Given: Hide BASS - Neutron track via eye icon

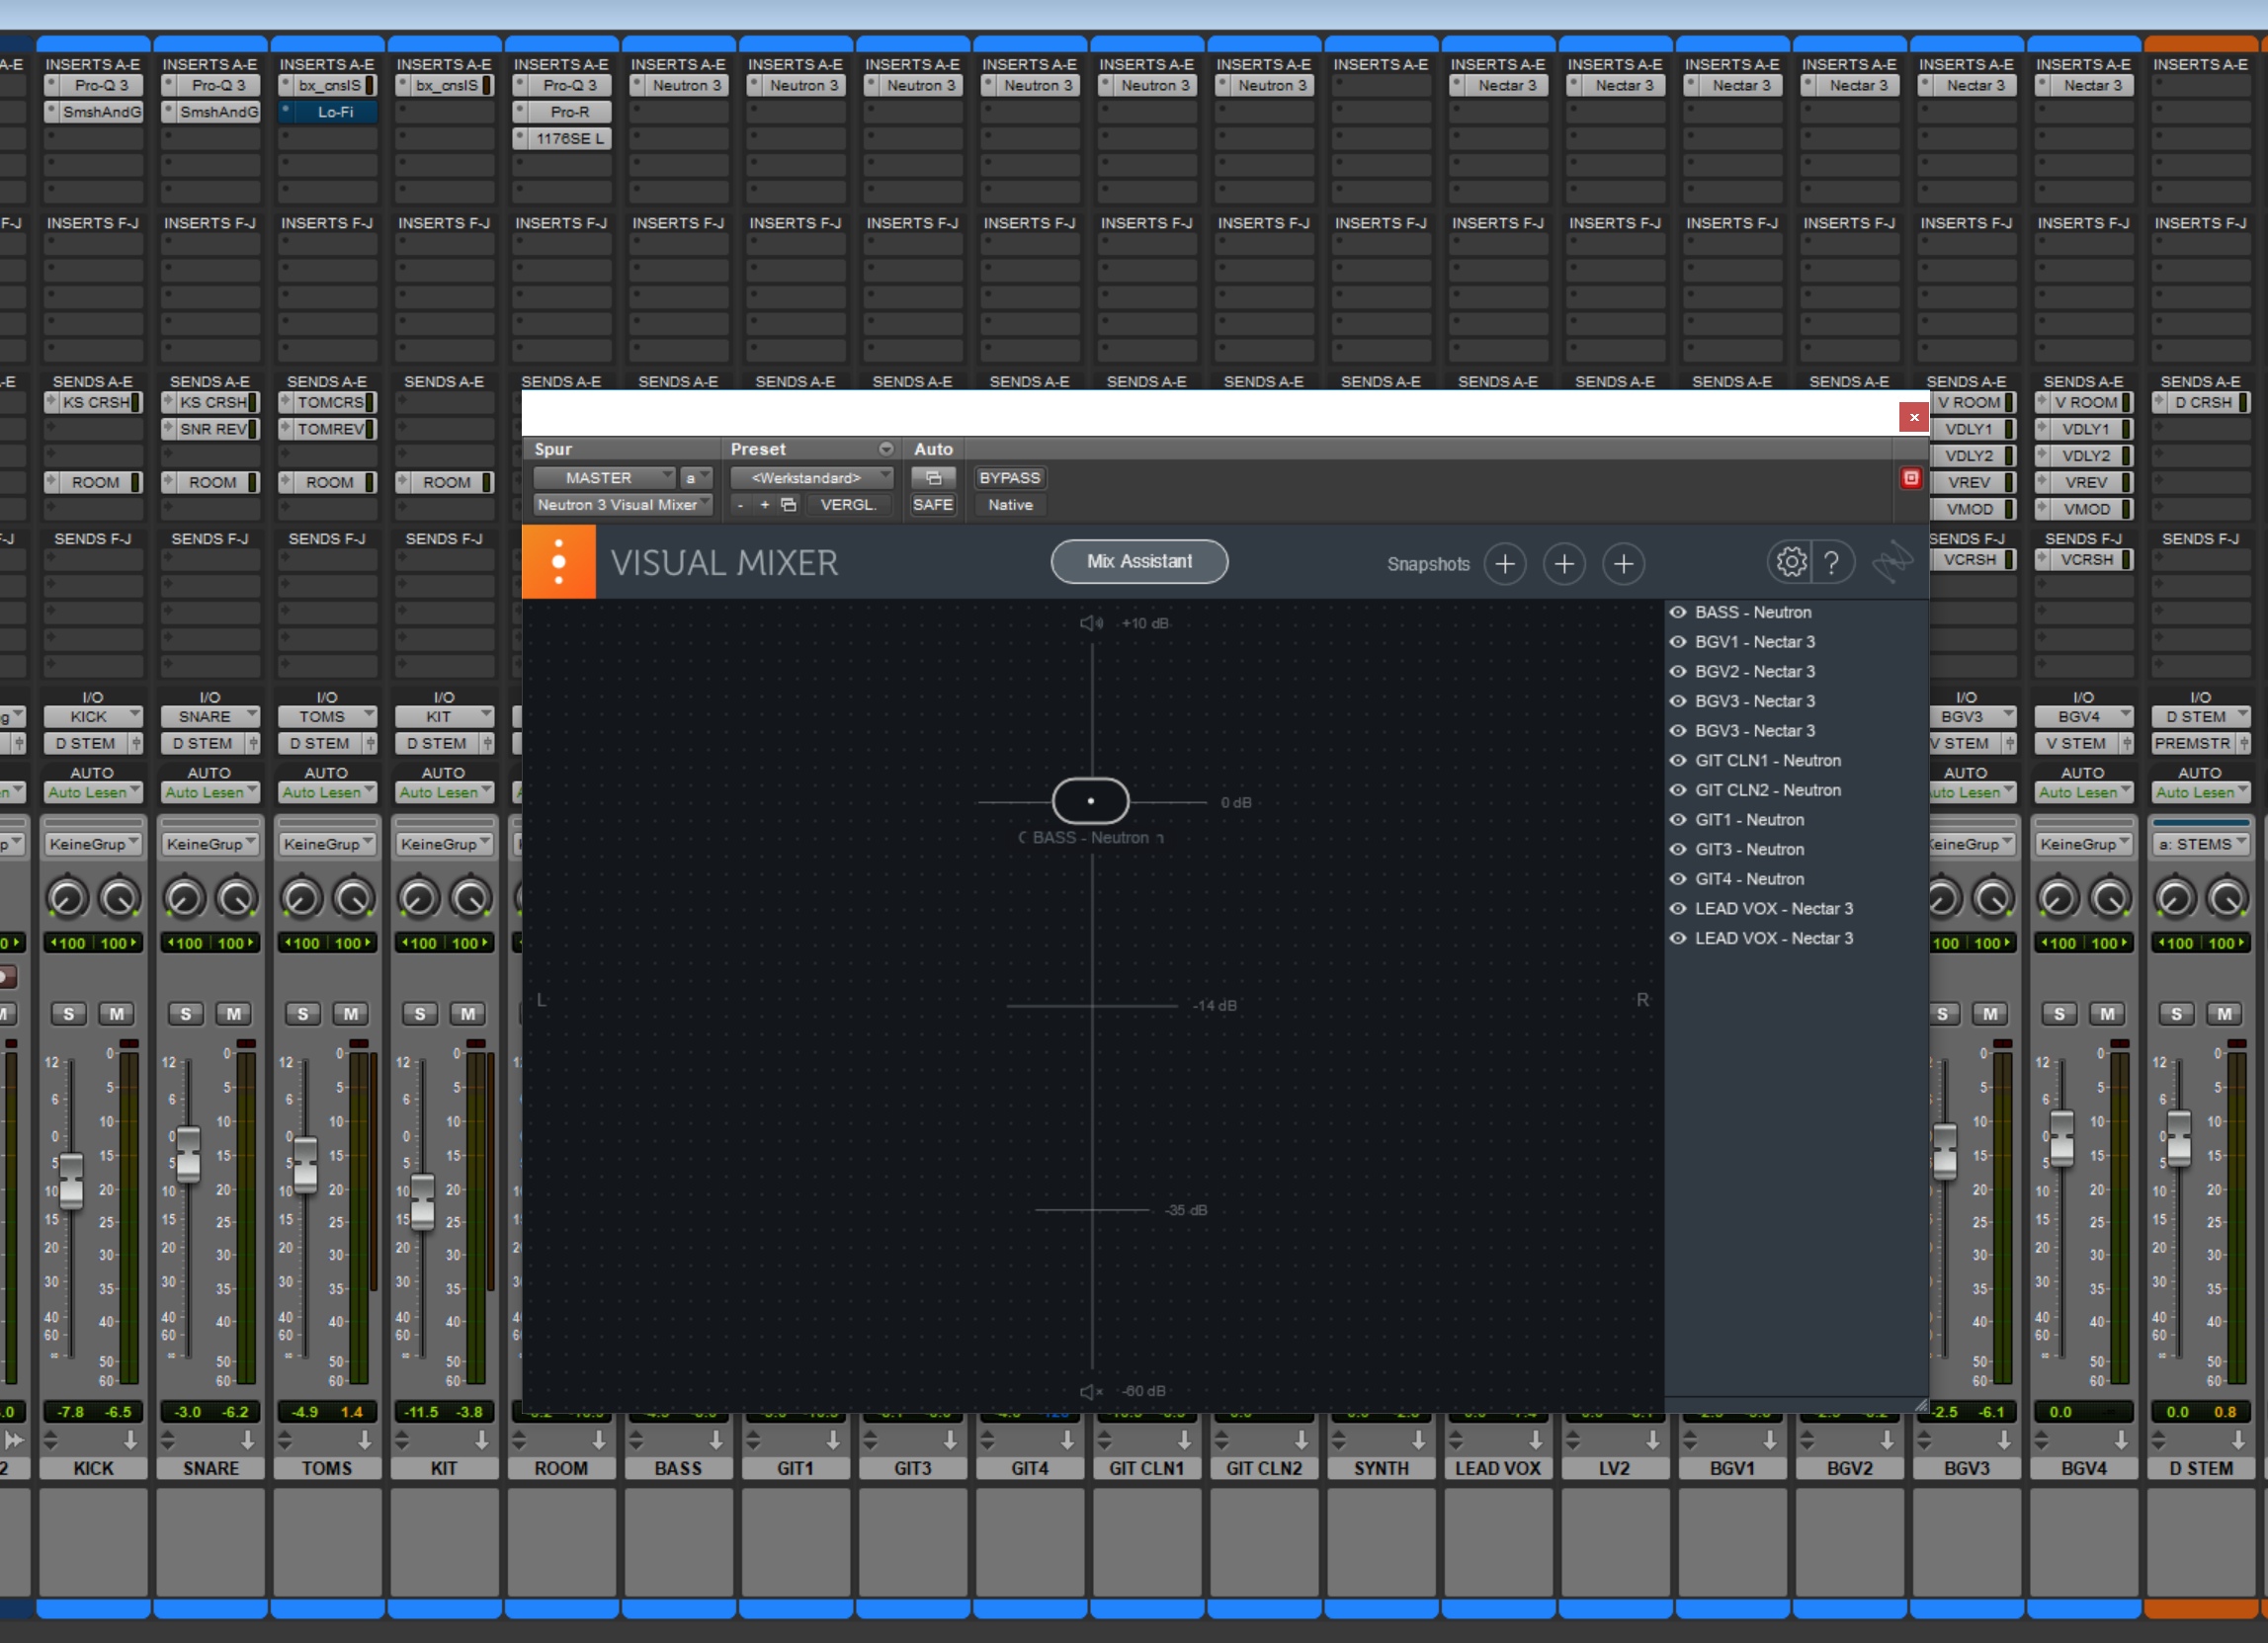Looking at the screenshot, I should (x=1678, y=612).
